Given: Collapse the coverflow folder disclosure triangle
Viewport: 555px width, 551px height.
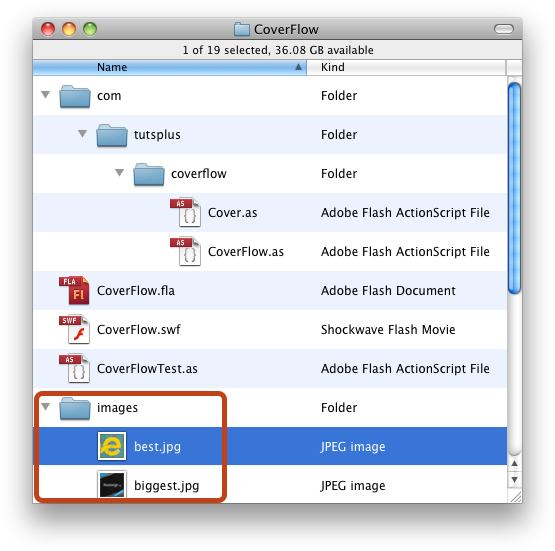Looking at the screenshot, I should [120, 173].
